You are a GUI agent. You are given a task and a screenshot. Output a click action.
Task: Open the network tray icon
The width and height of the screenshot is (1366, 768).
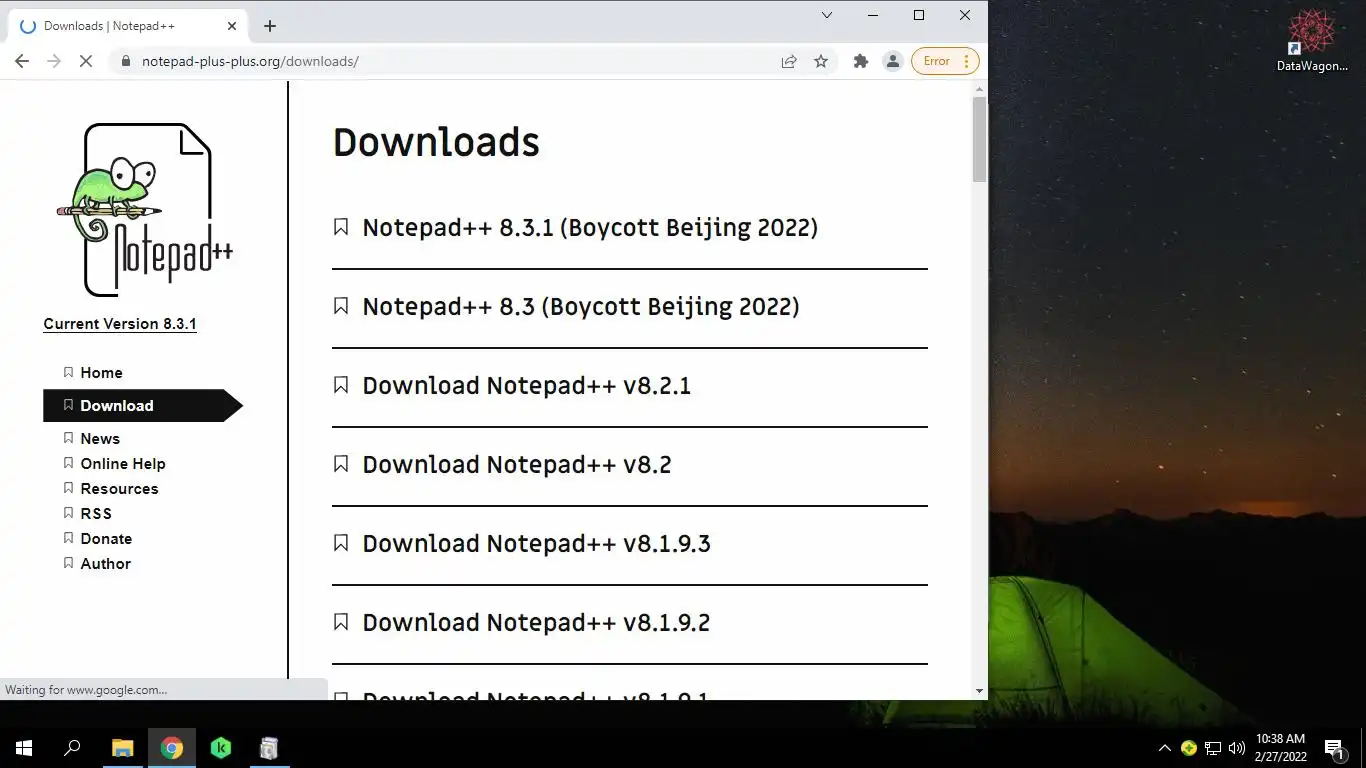1213,748
